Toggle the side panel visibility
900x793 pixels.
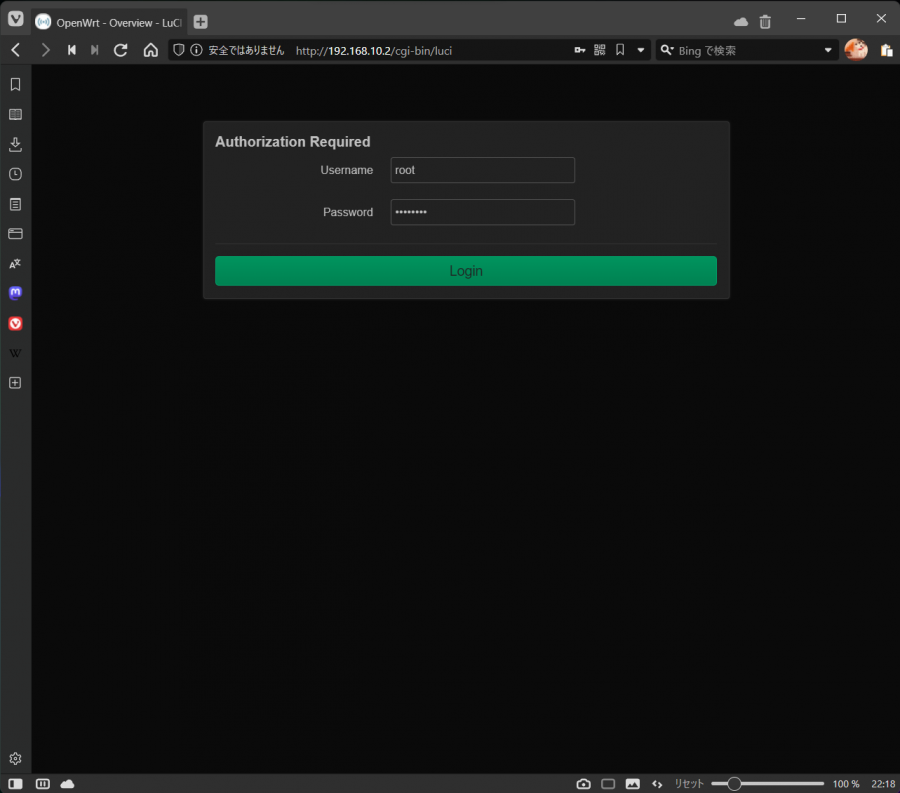15,784
